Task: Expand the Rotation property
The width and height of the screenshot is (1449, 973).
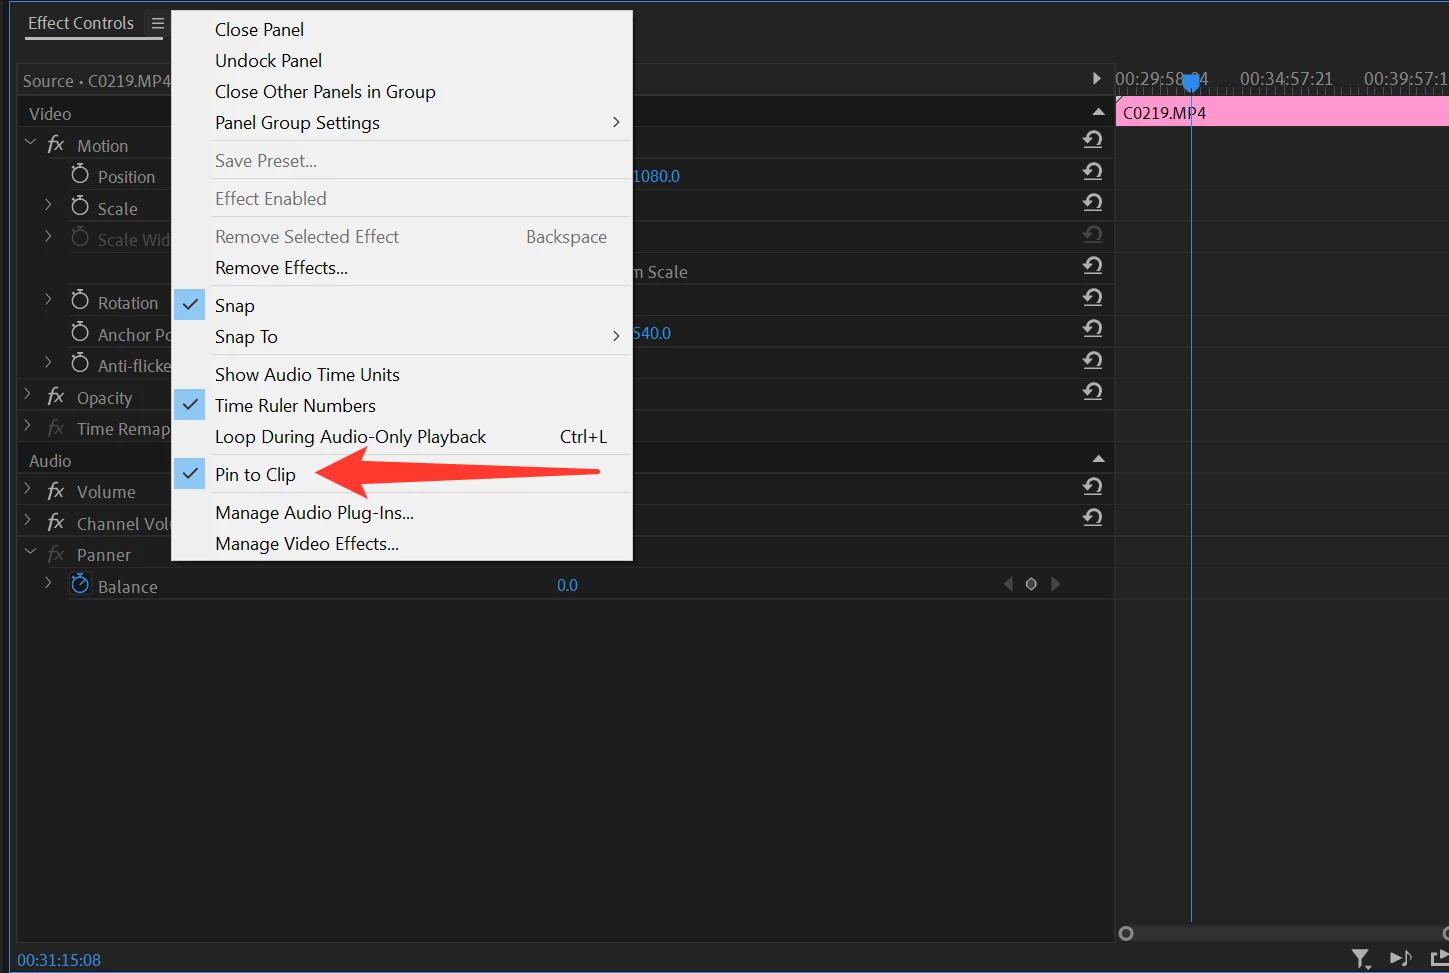Action: pos(48,300)
